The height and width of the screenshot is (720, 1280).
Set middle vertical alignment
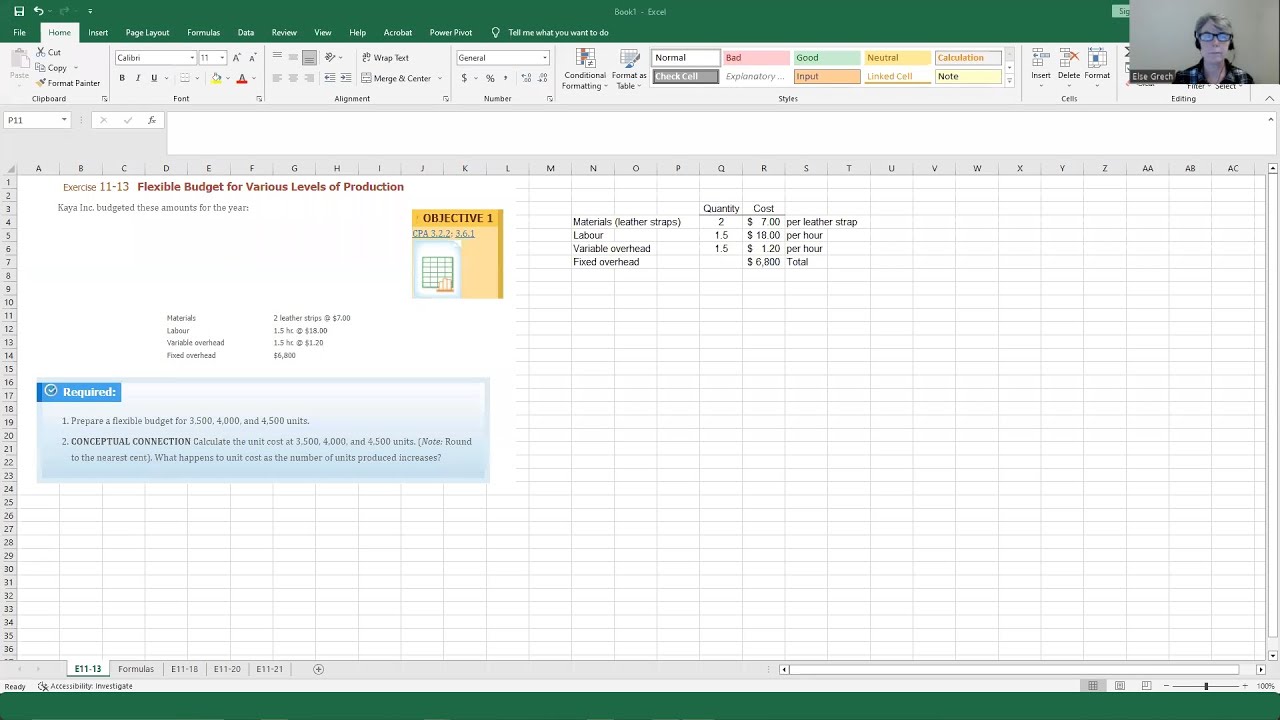pyautogui.click(x=293, y=58)
